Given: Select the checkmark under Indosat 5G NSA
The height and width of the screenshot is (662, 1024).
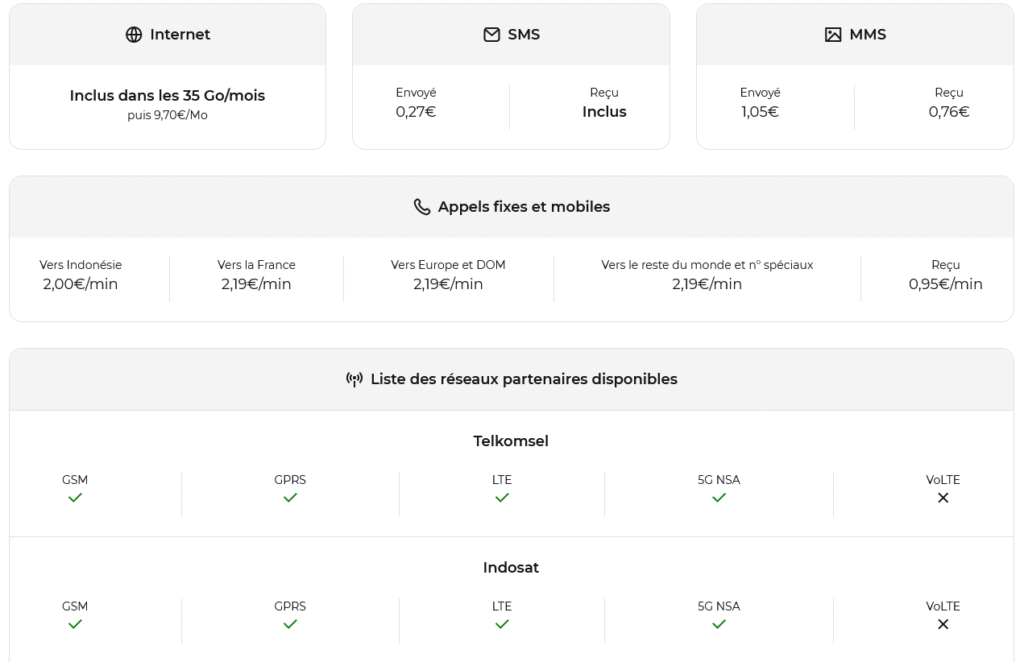Looking at the screenshot, I should click(x=718, y=624).
